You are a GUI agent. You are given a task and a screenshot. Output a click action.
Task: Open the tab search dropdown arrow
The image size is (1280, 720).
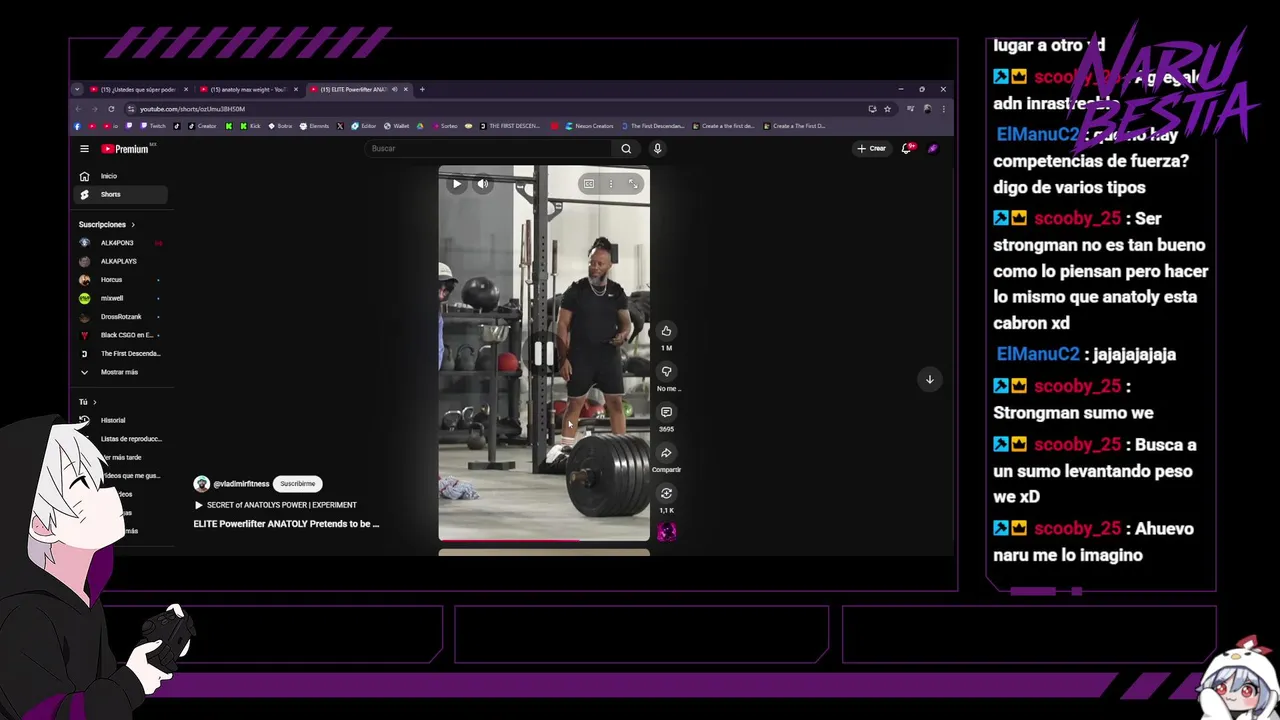pos(77,90)
